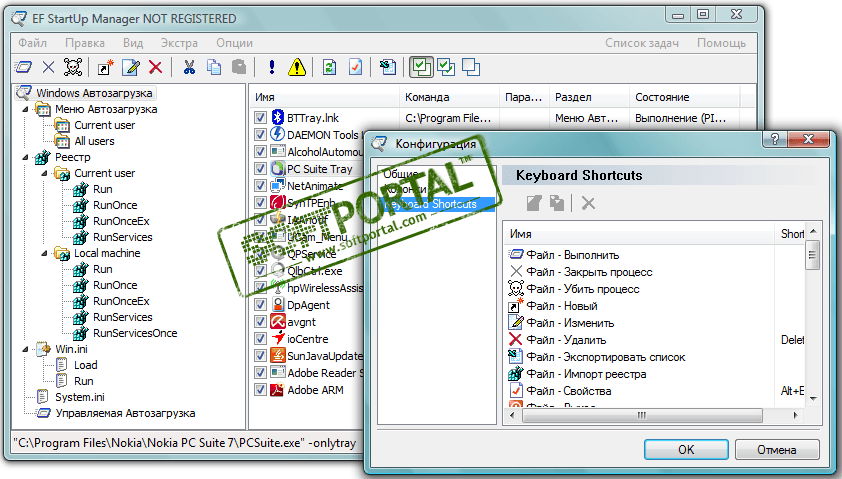Select RunServicesOnce in the tree
The image size is (842, 479).
[x=135, y=333]
